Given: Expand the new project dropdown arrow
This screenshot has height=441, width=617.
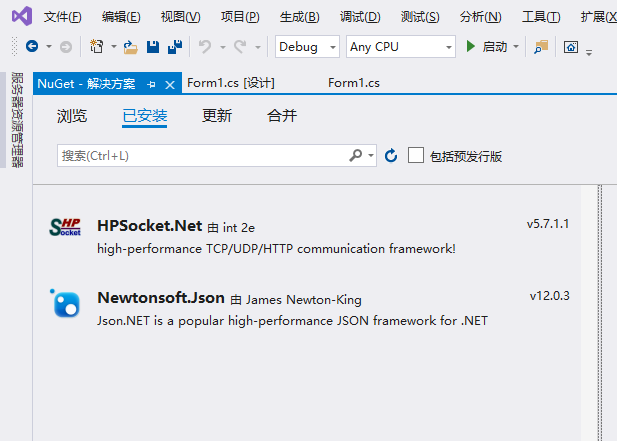Looking at the screenshot, I should tap(114, 47).
